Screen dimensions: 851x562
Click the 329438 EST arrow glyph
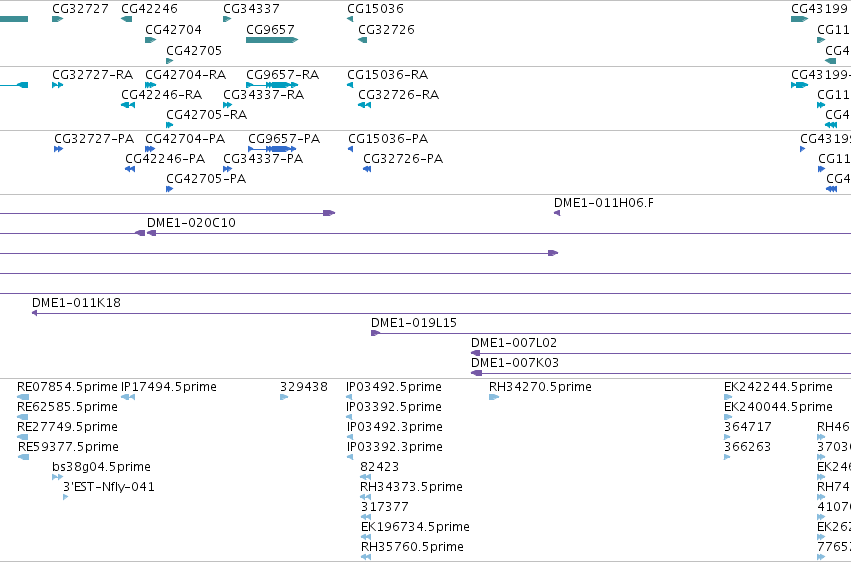coord(284,397)
